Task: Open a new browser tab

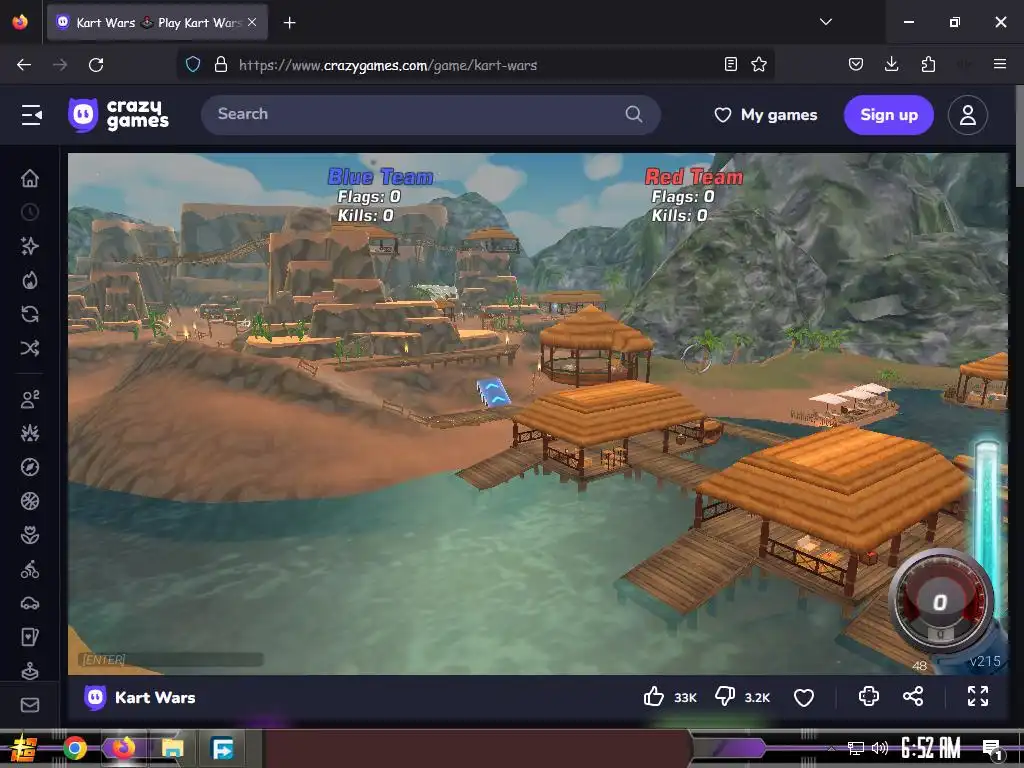Action: (289, 23)
